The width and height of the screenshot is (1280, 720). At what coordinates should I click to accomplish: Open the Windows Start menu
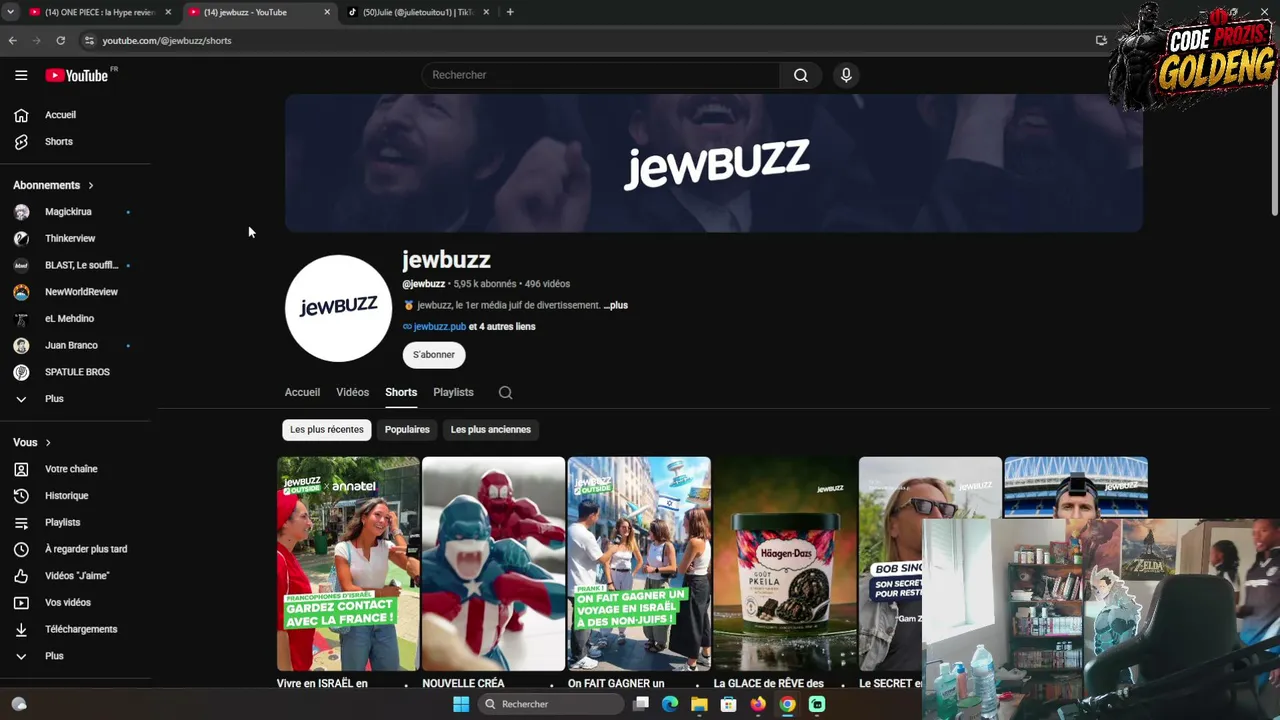pyautogui.click(x=461, y=704)
